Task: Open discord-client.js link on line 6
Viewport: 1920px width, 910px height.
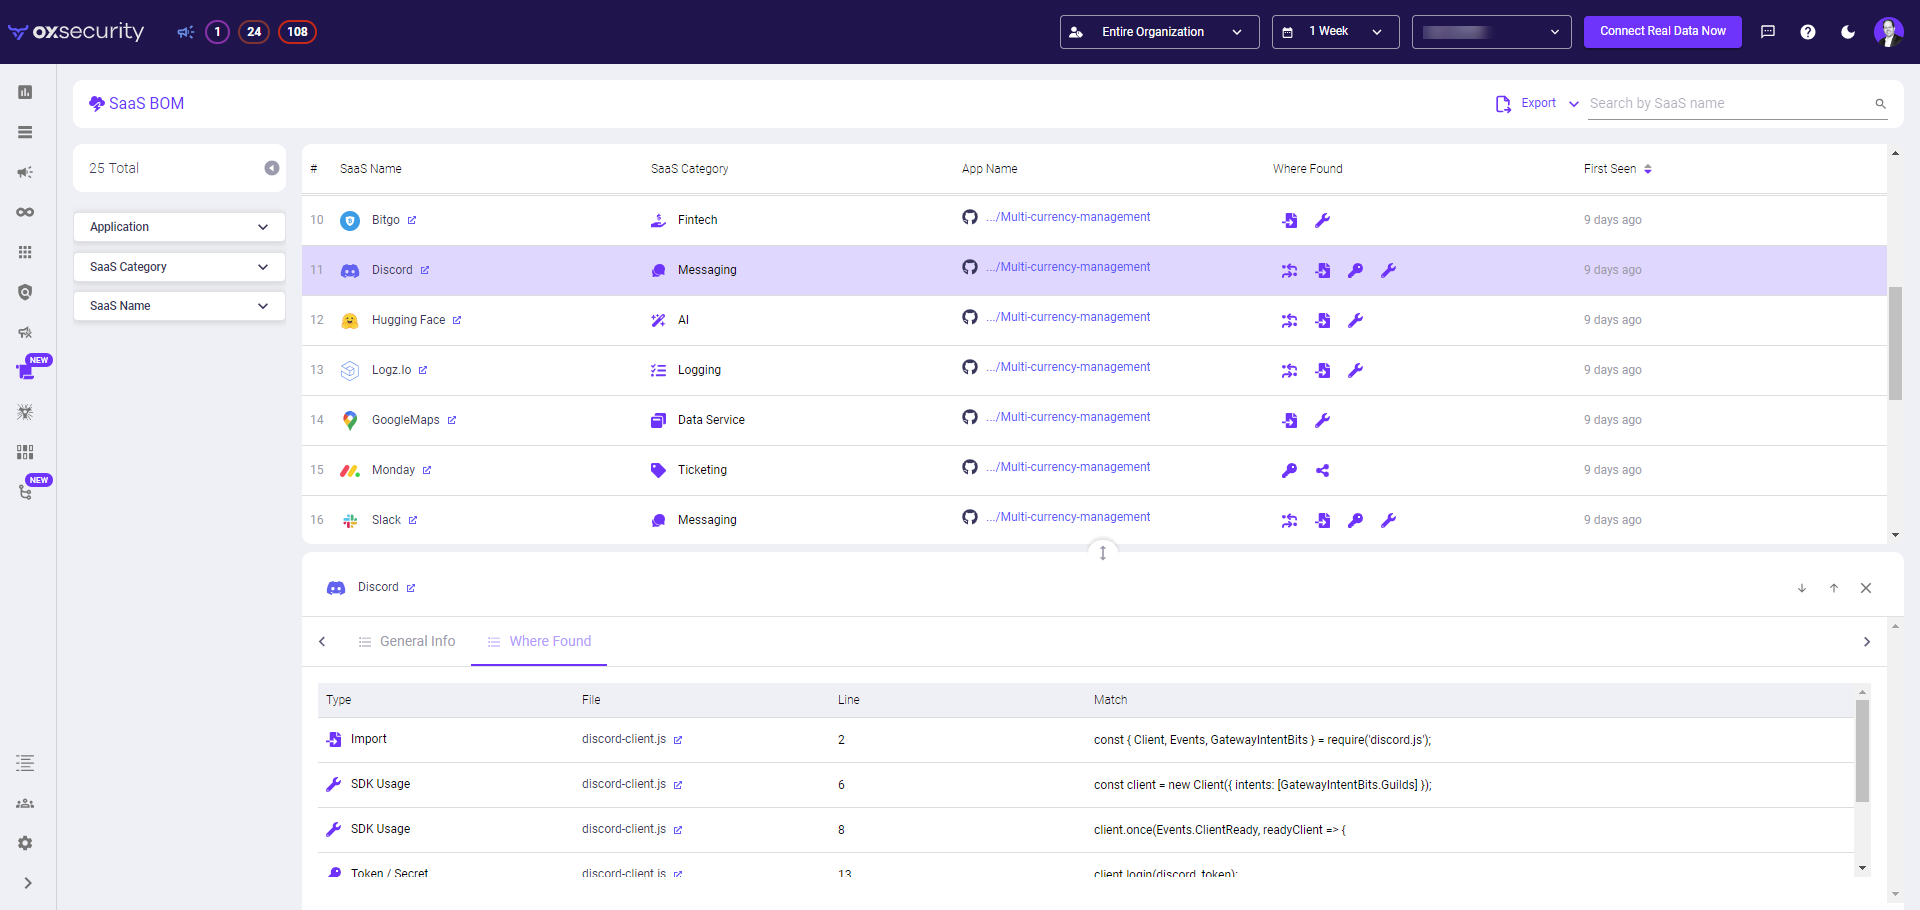Action: [x=624, y=784]
